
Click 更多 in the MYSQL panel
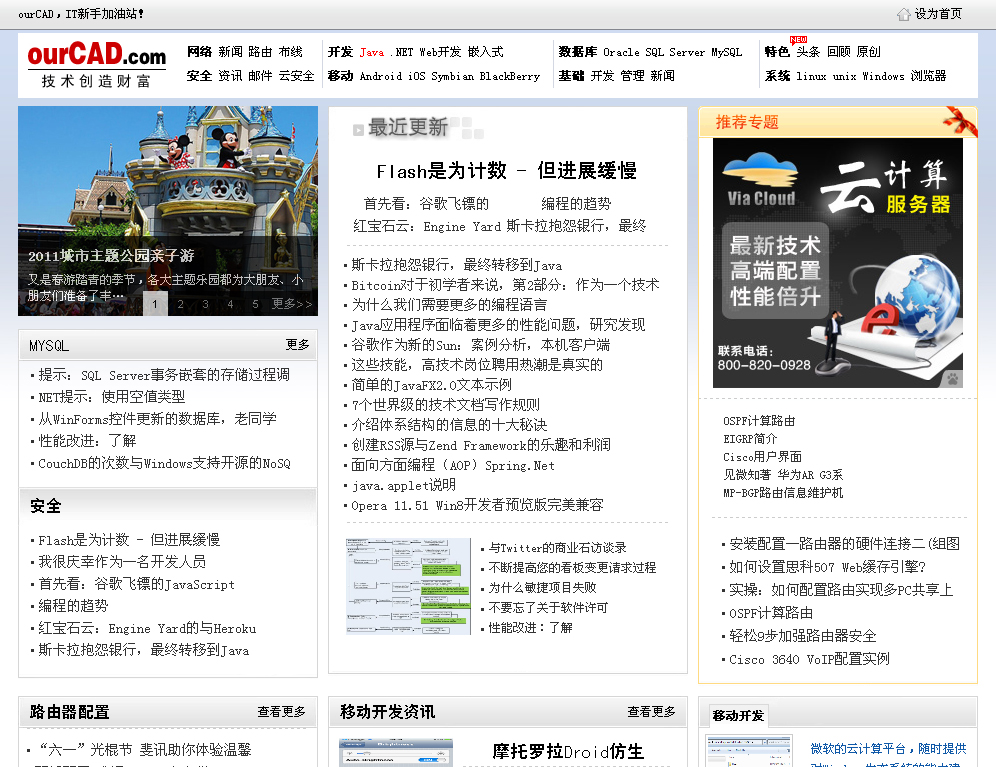pos(297,344)
